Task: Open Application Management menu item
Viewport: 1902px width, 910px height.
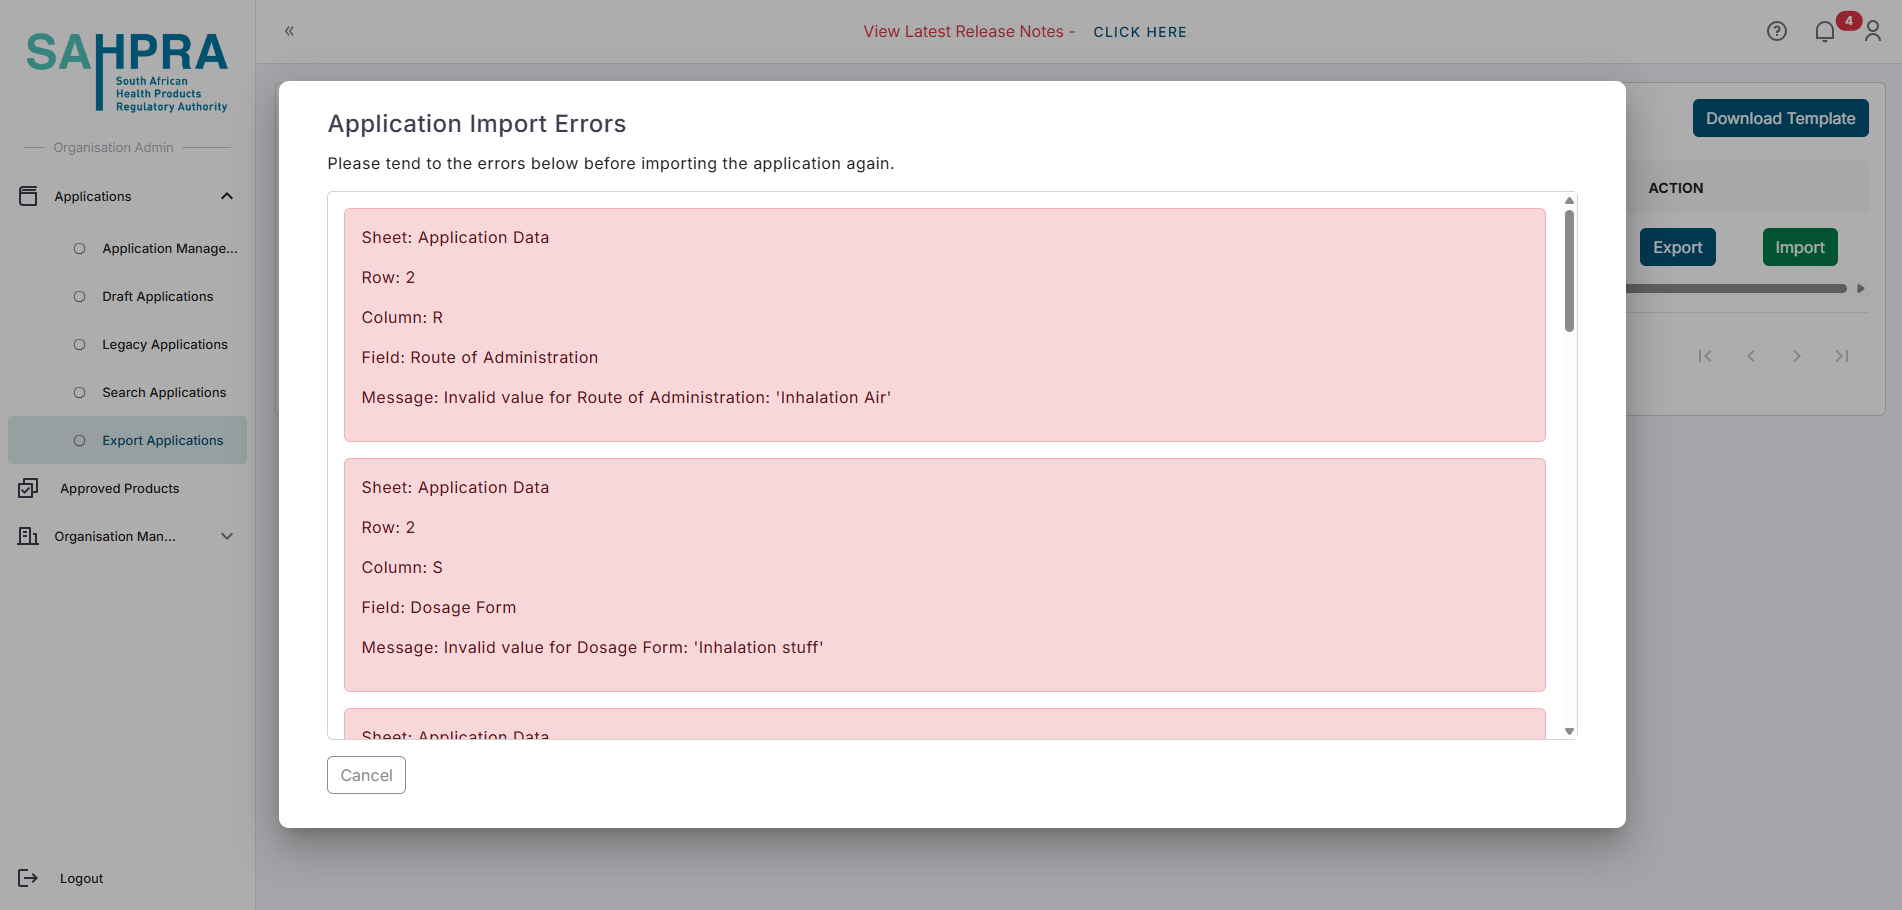Action: pos(169,249)
